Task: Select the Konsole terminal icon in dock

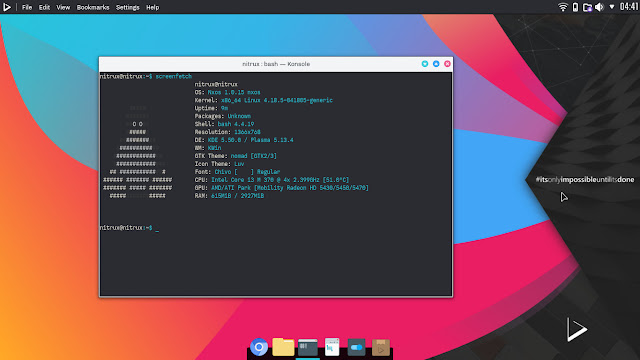Action: [308, 347]
